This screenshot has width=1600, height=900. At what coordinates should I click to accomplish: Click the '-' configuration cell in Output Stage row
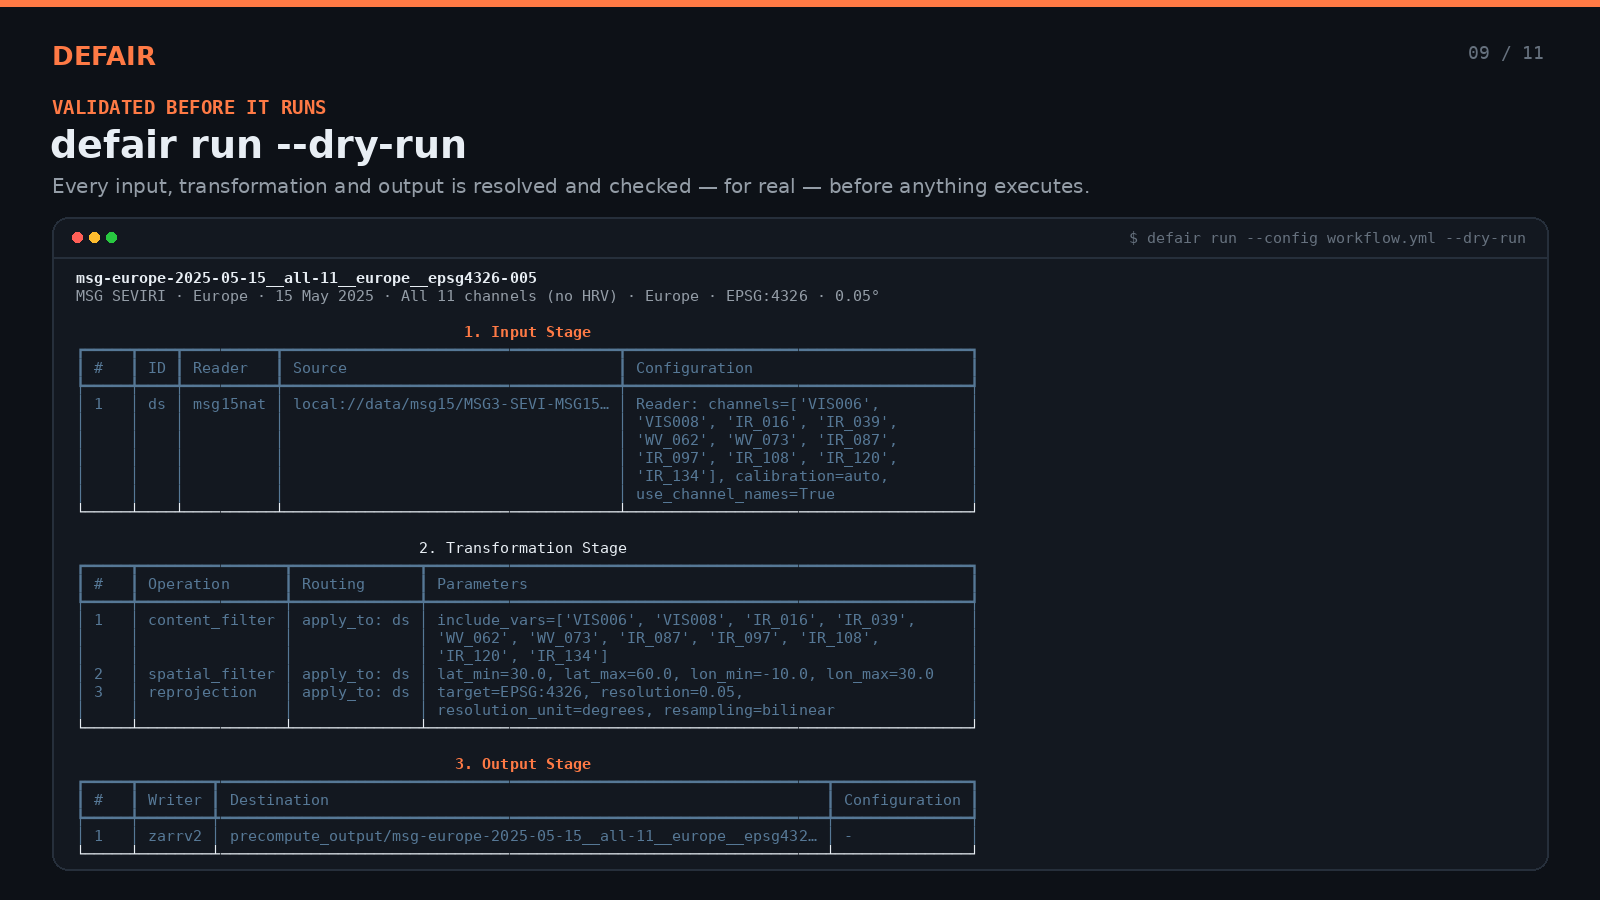click(848, 836)
